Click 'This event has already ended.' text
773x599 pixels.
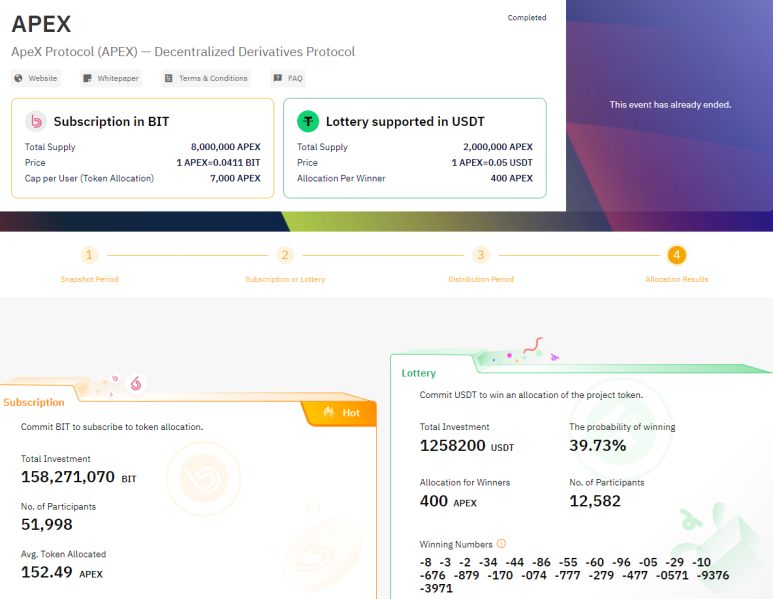coord(670,105)
